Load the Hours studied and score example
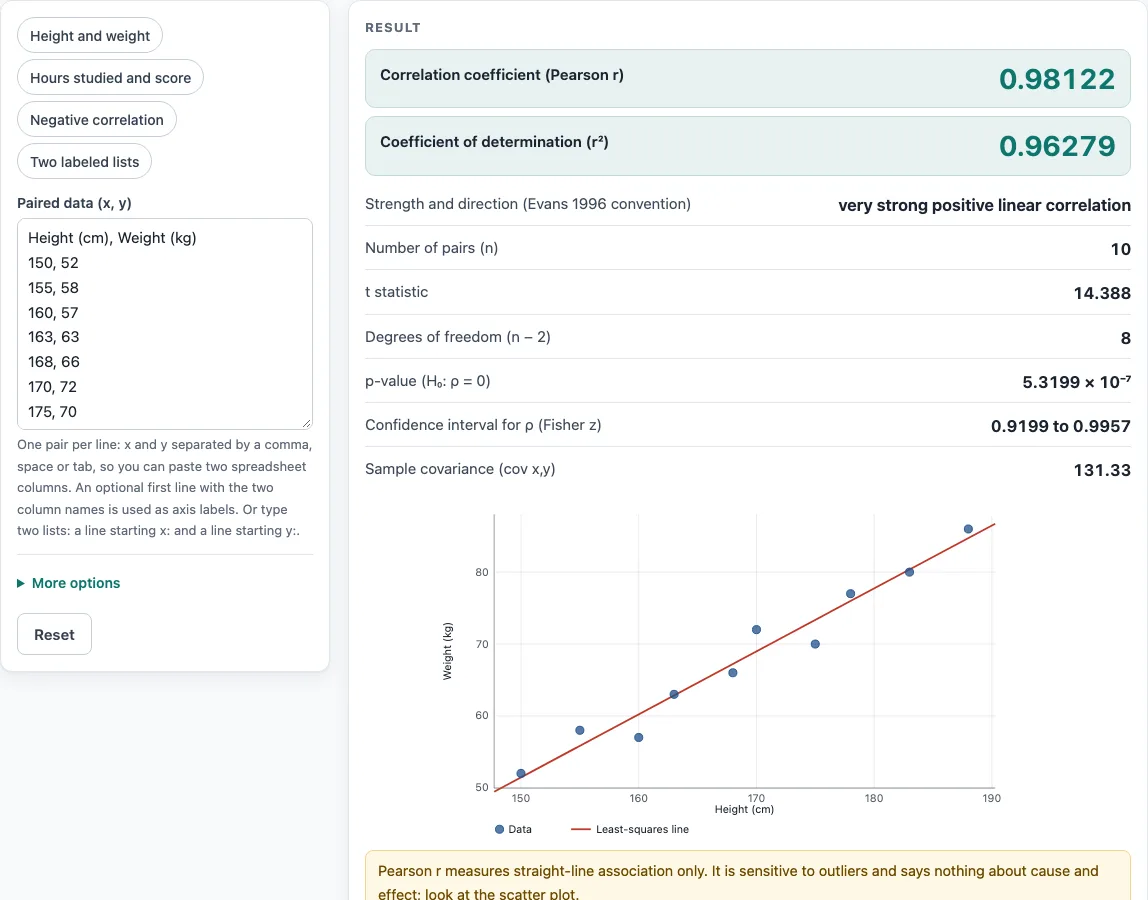Screen dimensions: 1148x900 111,78
